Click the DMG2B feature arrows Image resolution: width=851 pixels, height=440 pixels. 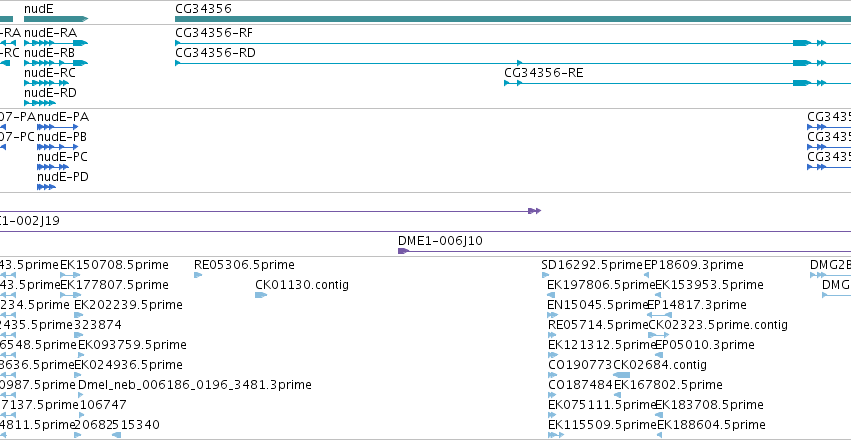[x=818, y=275]
